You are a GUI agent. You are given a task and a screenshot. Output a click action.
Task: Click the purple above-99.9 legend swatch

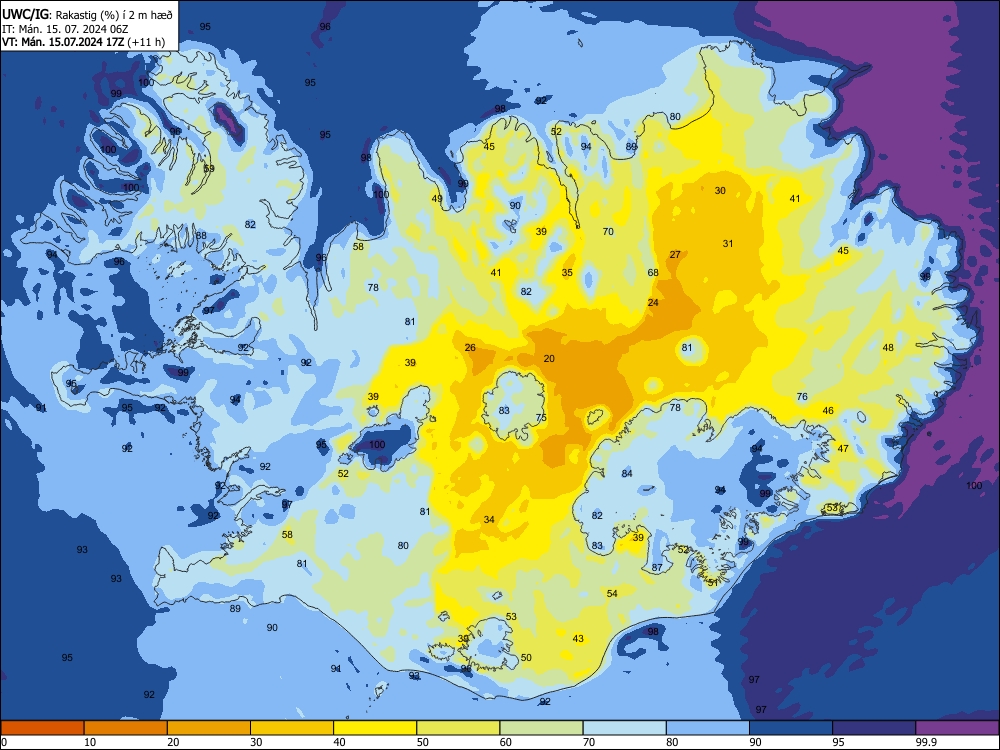tap(957, 728)
